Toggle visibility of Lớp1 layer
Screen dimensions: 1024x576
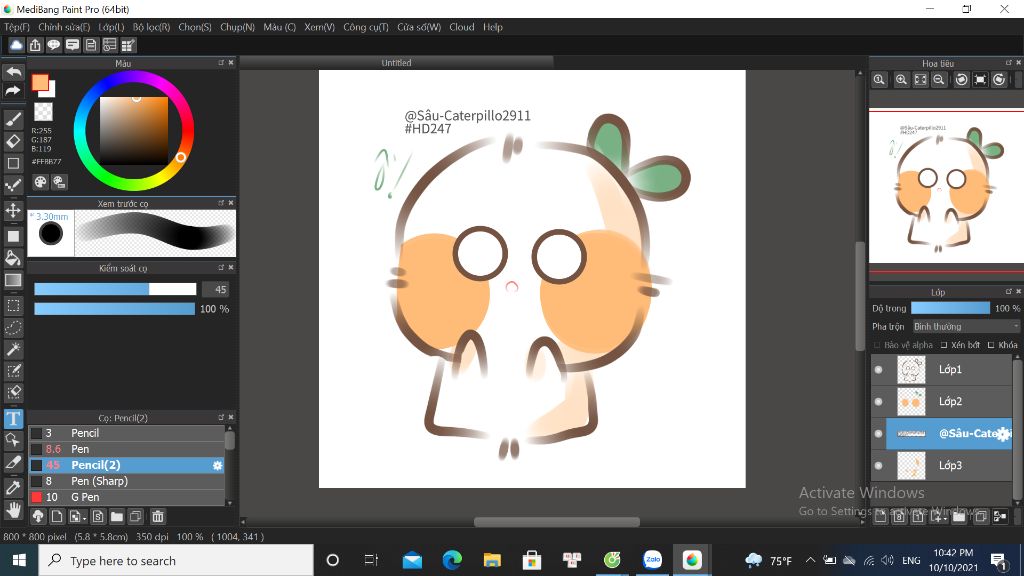point(878,370)
